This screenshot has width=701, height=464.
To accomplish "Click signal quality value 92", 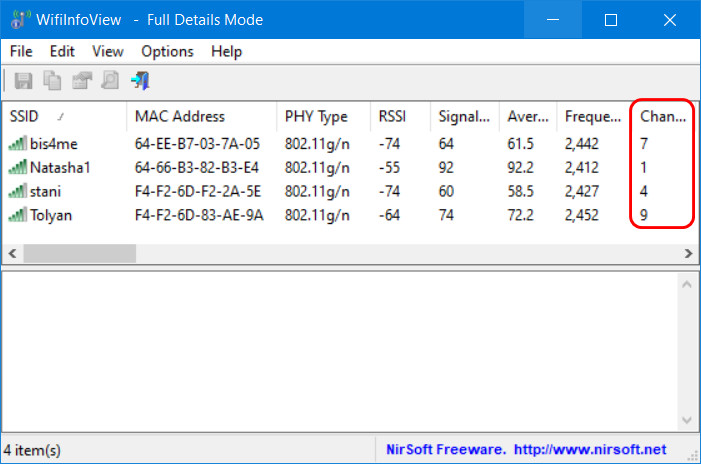I will (x=446, y=167).
